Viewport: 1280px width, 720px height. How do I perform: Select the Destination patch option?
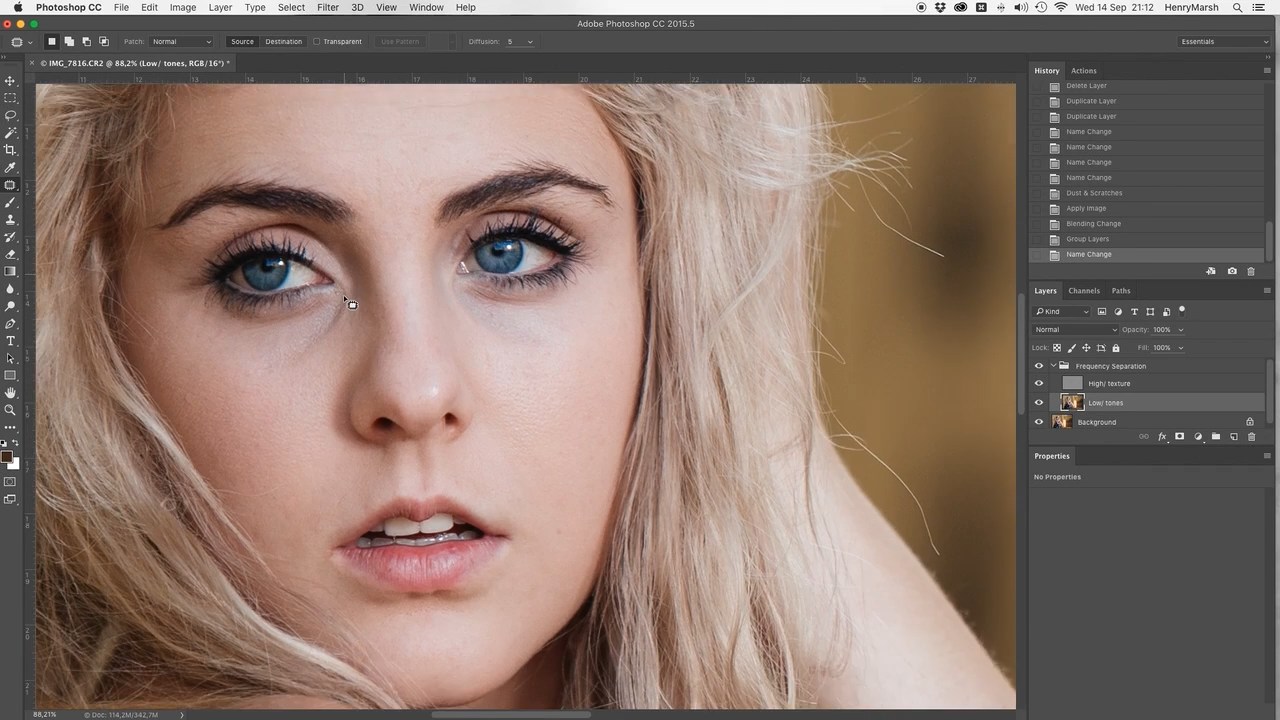(x=283, y=42)
